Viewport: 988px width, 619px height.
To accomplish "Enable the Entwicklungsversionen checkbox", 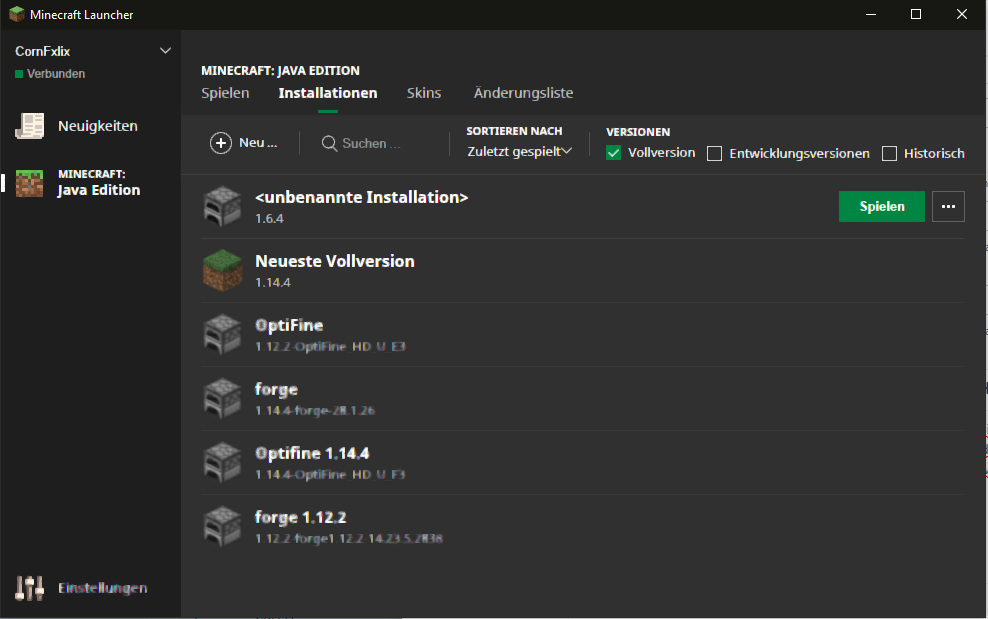I will [x=715, y=154].
